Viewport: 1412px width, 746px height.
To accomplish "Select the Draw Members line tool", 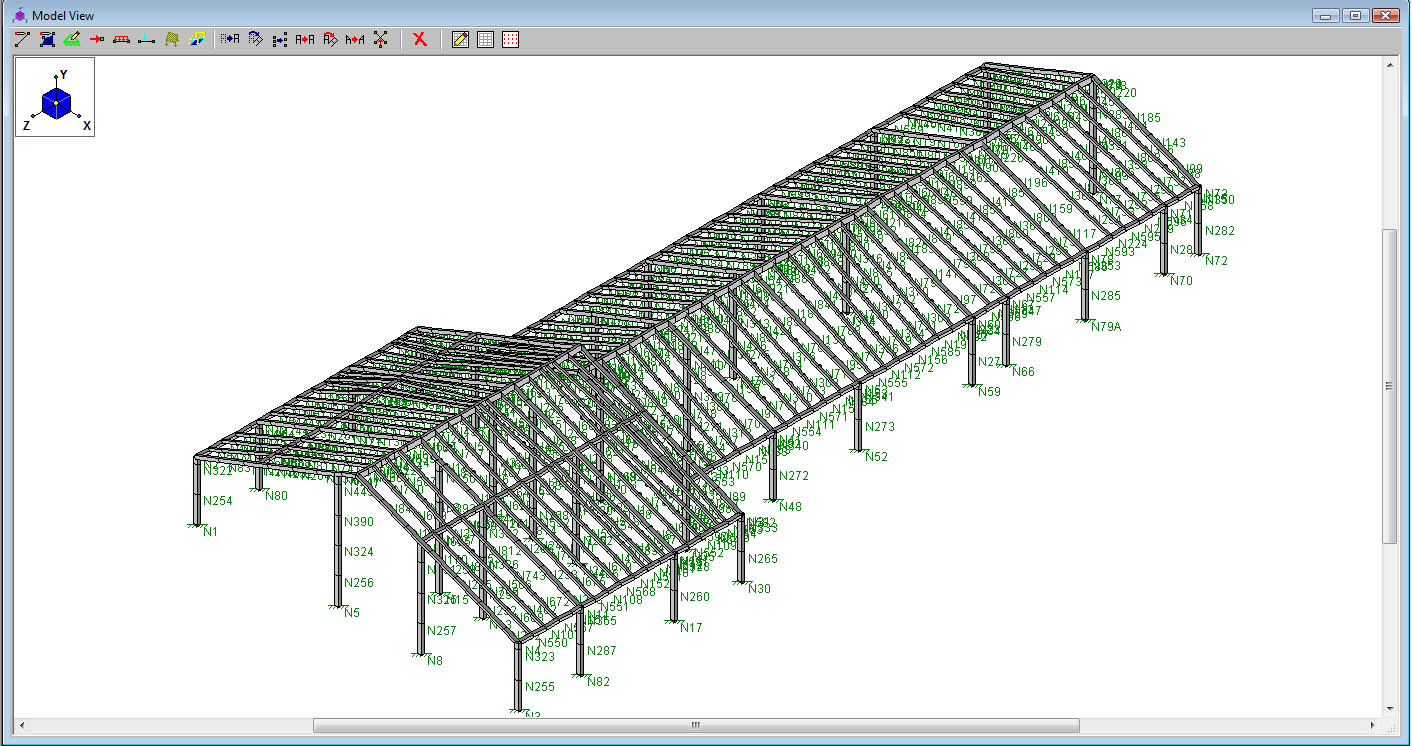I will (22, 40).
